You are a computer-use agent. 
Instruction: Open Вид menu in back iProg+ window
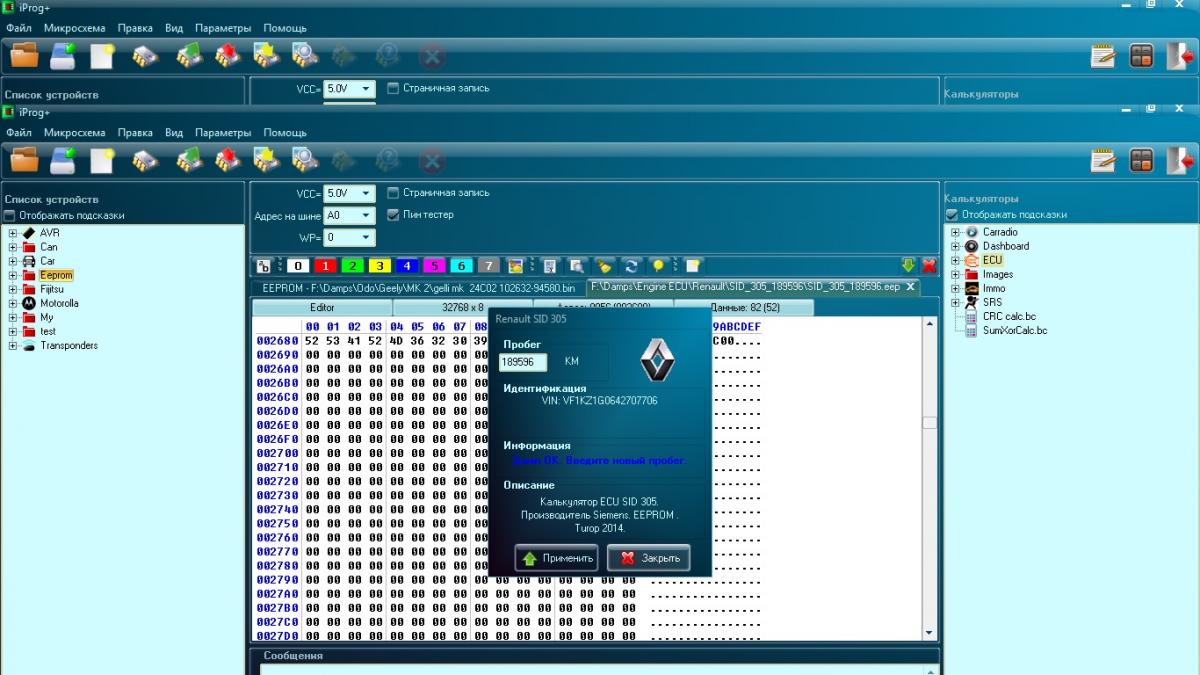tap(174, 28)
